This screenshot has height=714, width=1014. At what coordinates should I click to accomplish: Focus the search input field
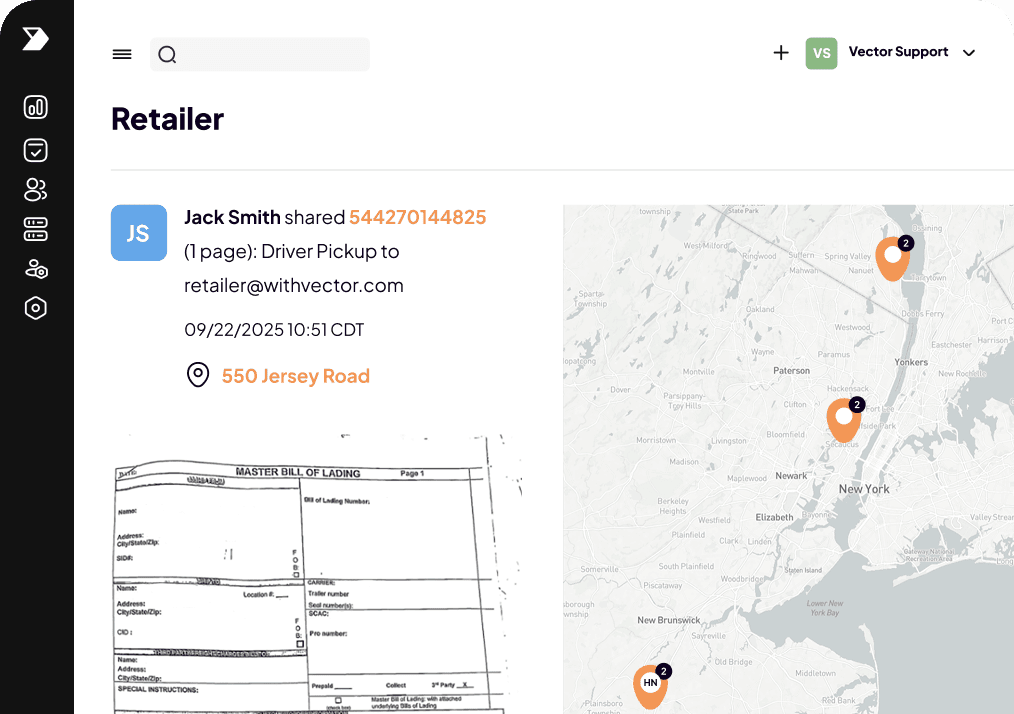[270, 55]
